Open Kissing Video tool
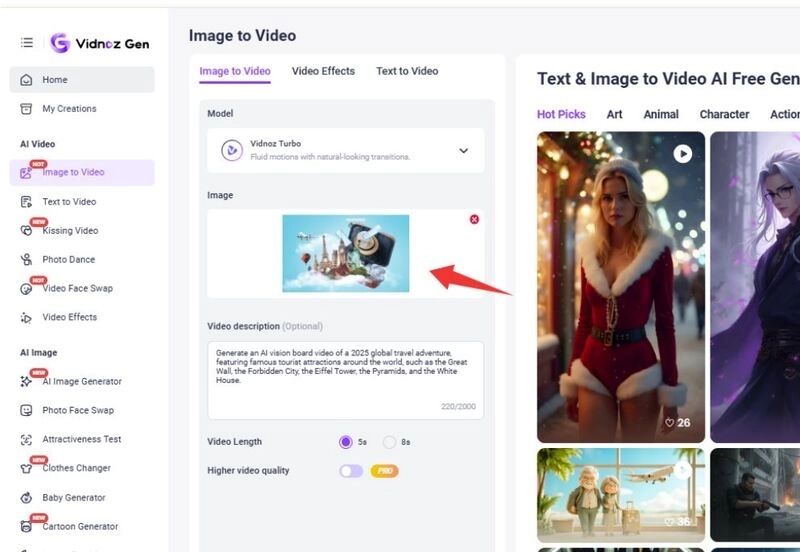The height and width of the screenshot is (552, 800). (x=82, y=231)
